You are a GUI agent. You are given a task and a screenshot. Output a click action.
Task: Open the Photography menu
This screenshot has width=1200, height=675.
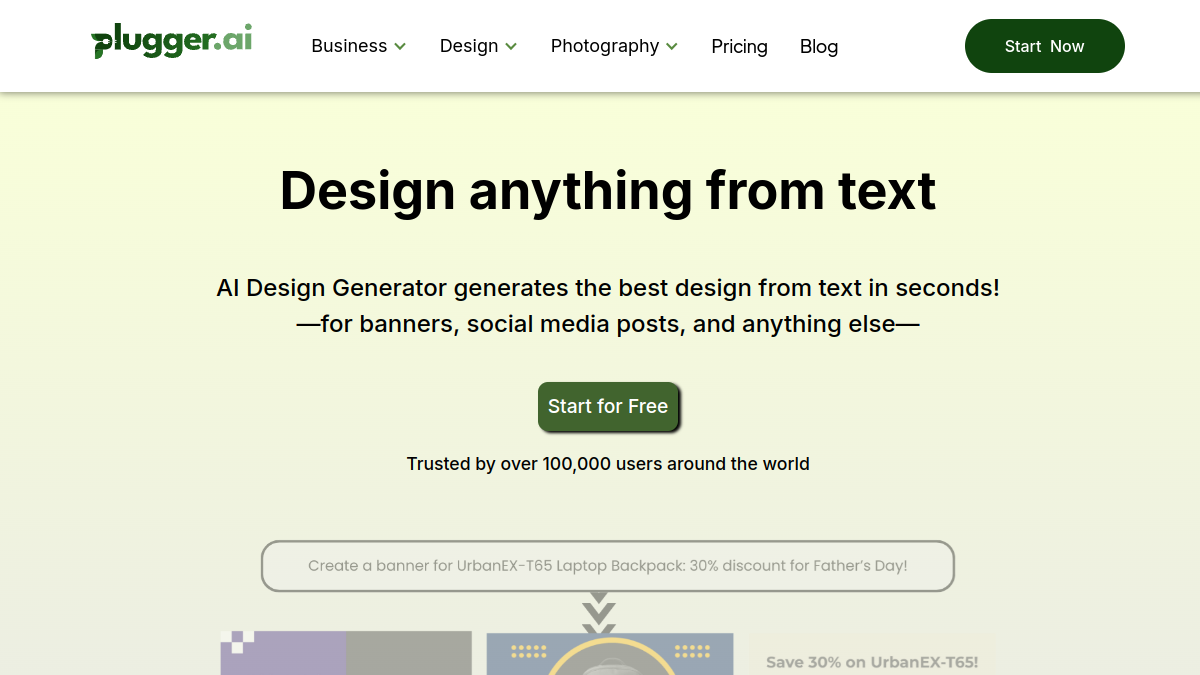point(614,46)
